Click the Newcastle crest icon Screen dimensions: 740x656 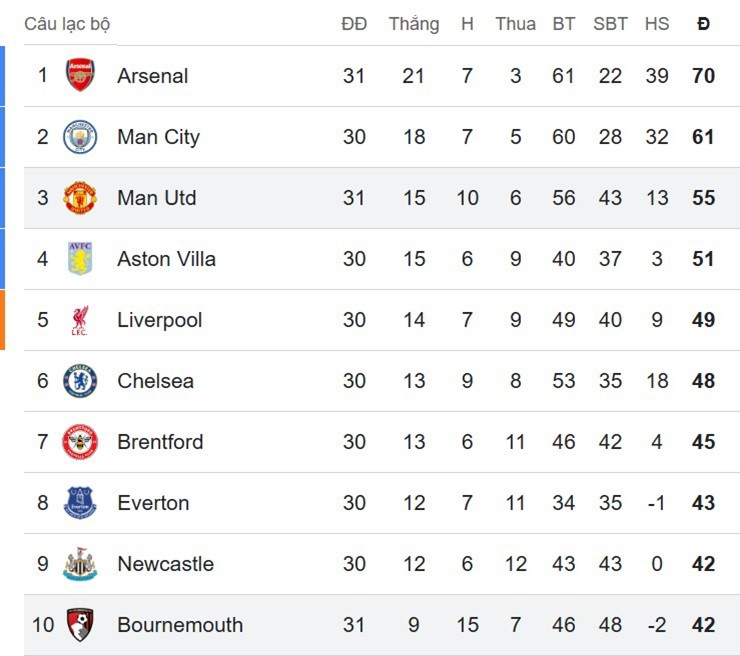(80, 564)
